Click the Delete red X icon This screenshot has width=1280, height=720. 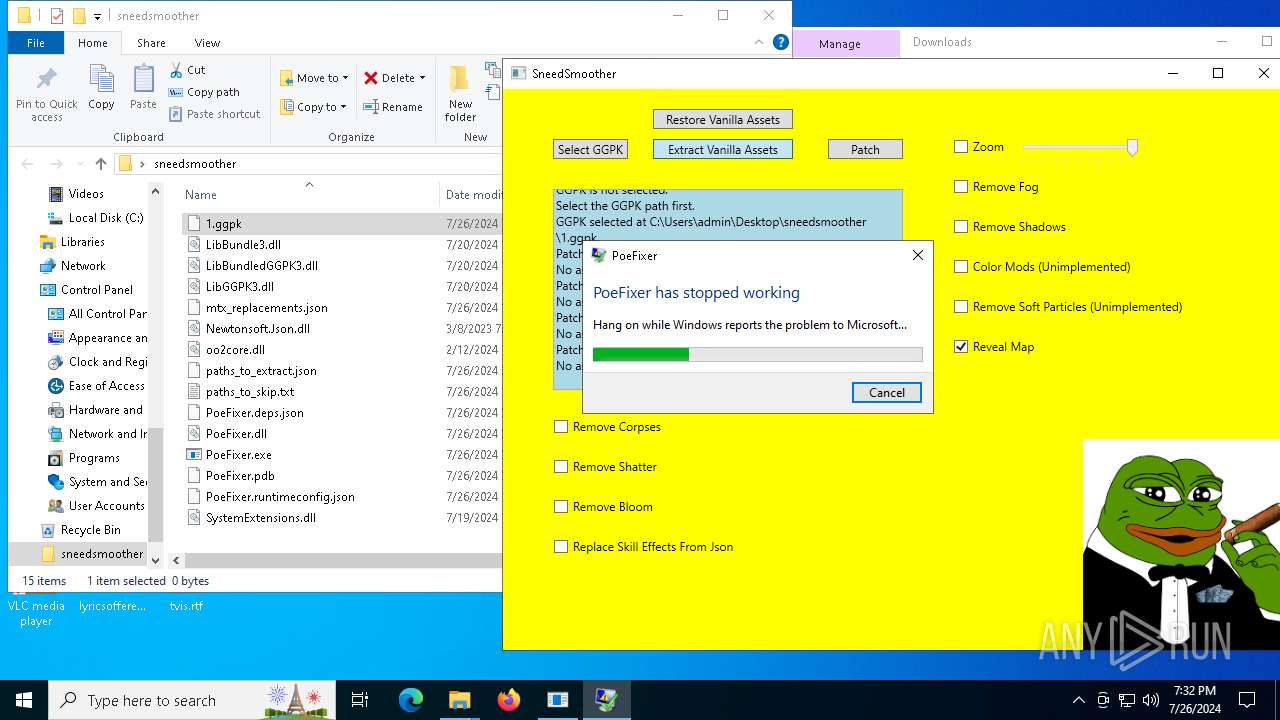[x=371, y=78]
